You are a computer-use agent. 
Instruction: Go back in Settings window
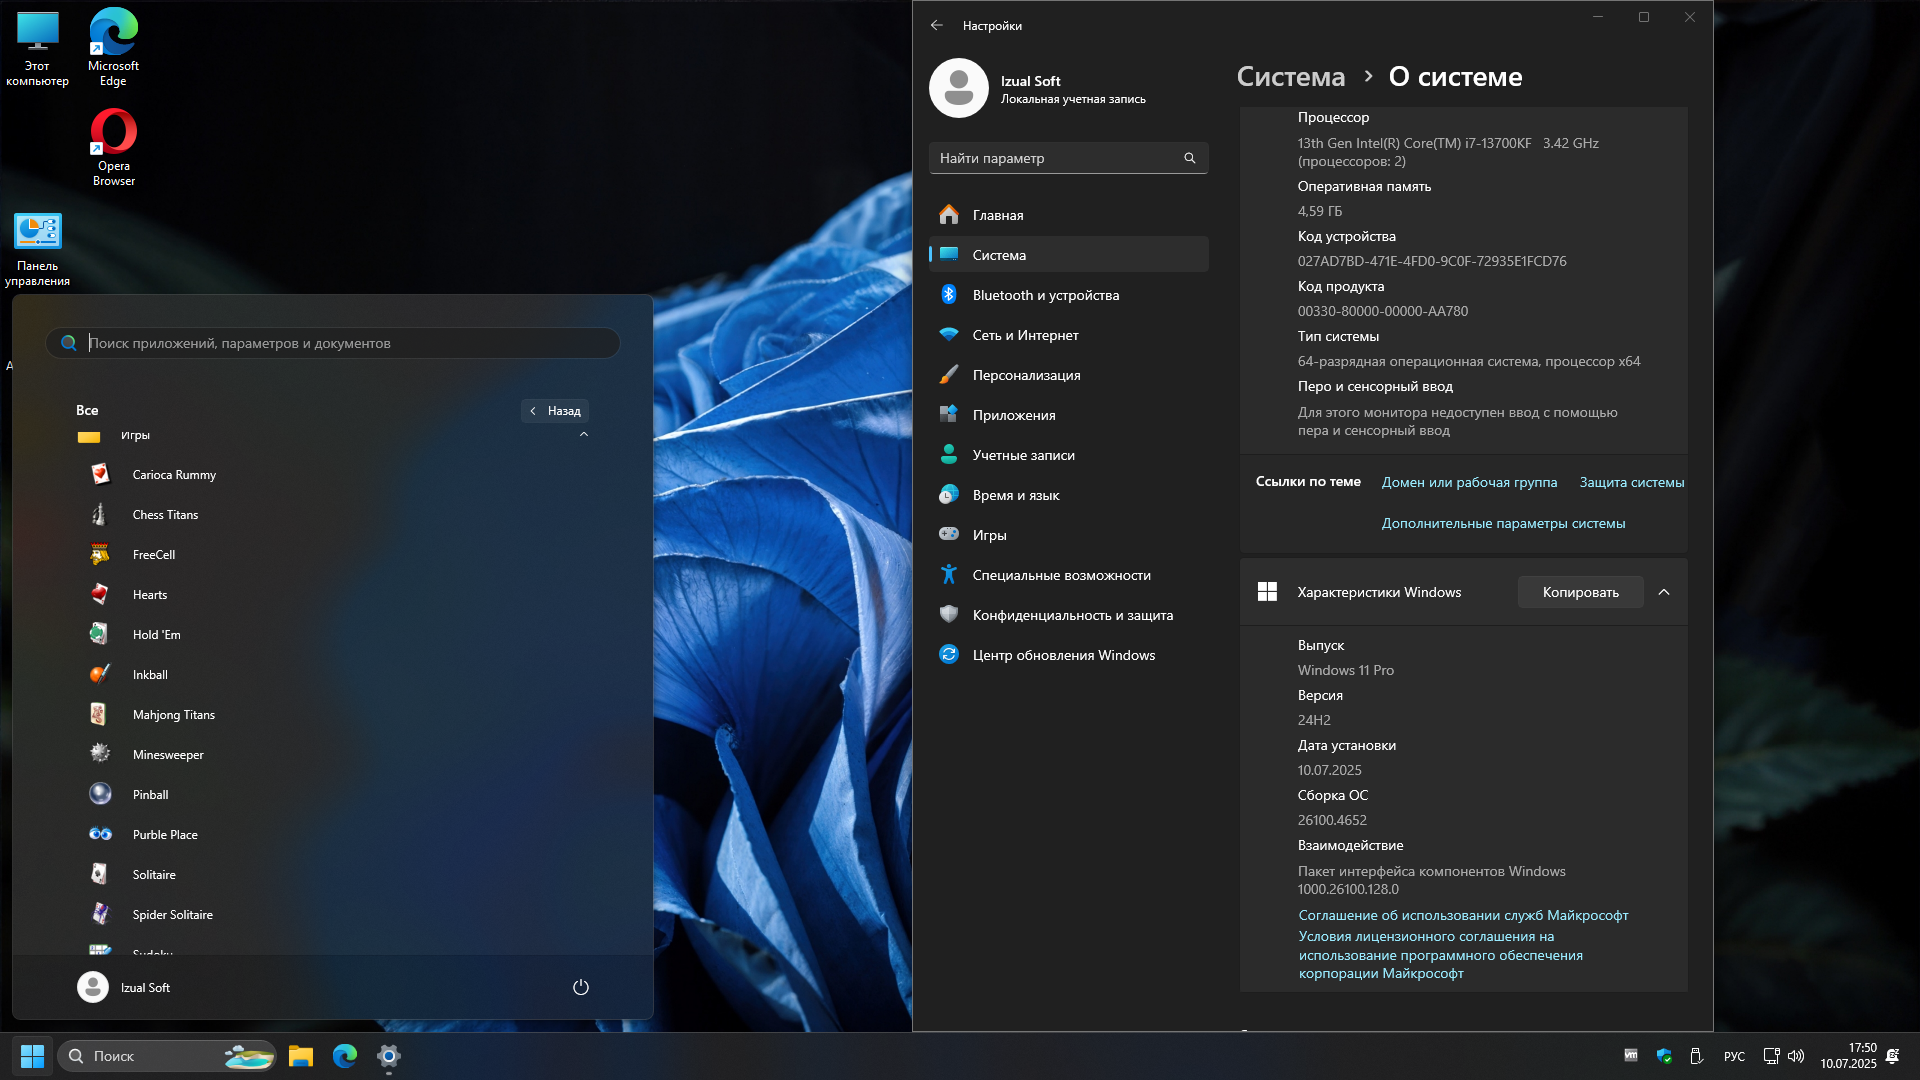pyautogui.click(x=936, y=25)
